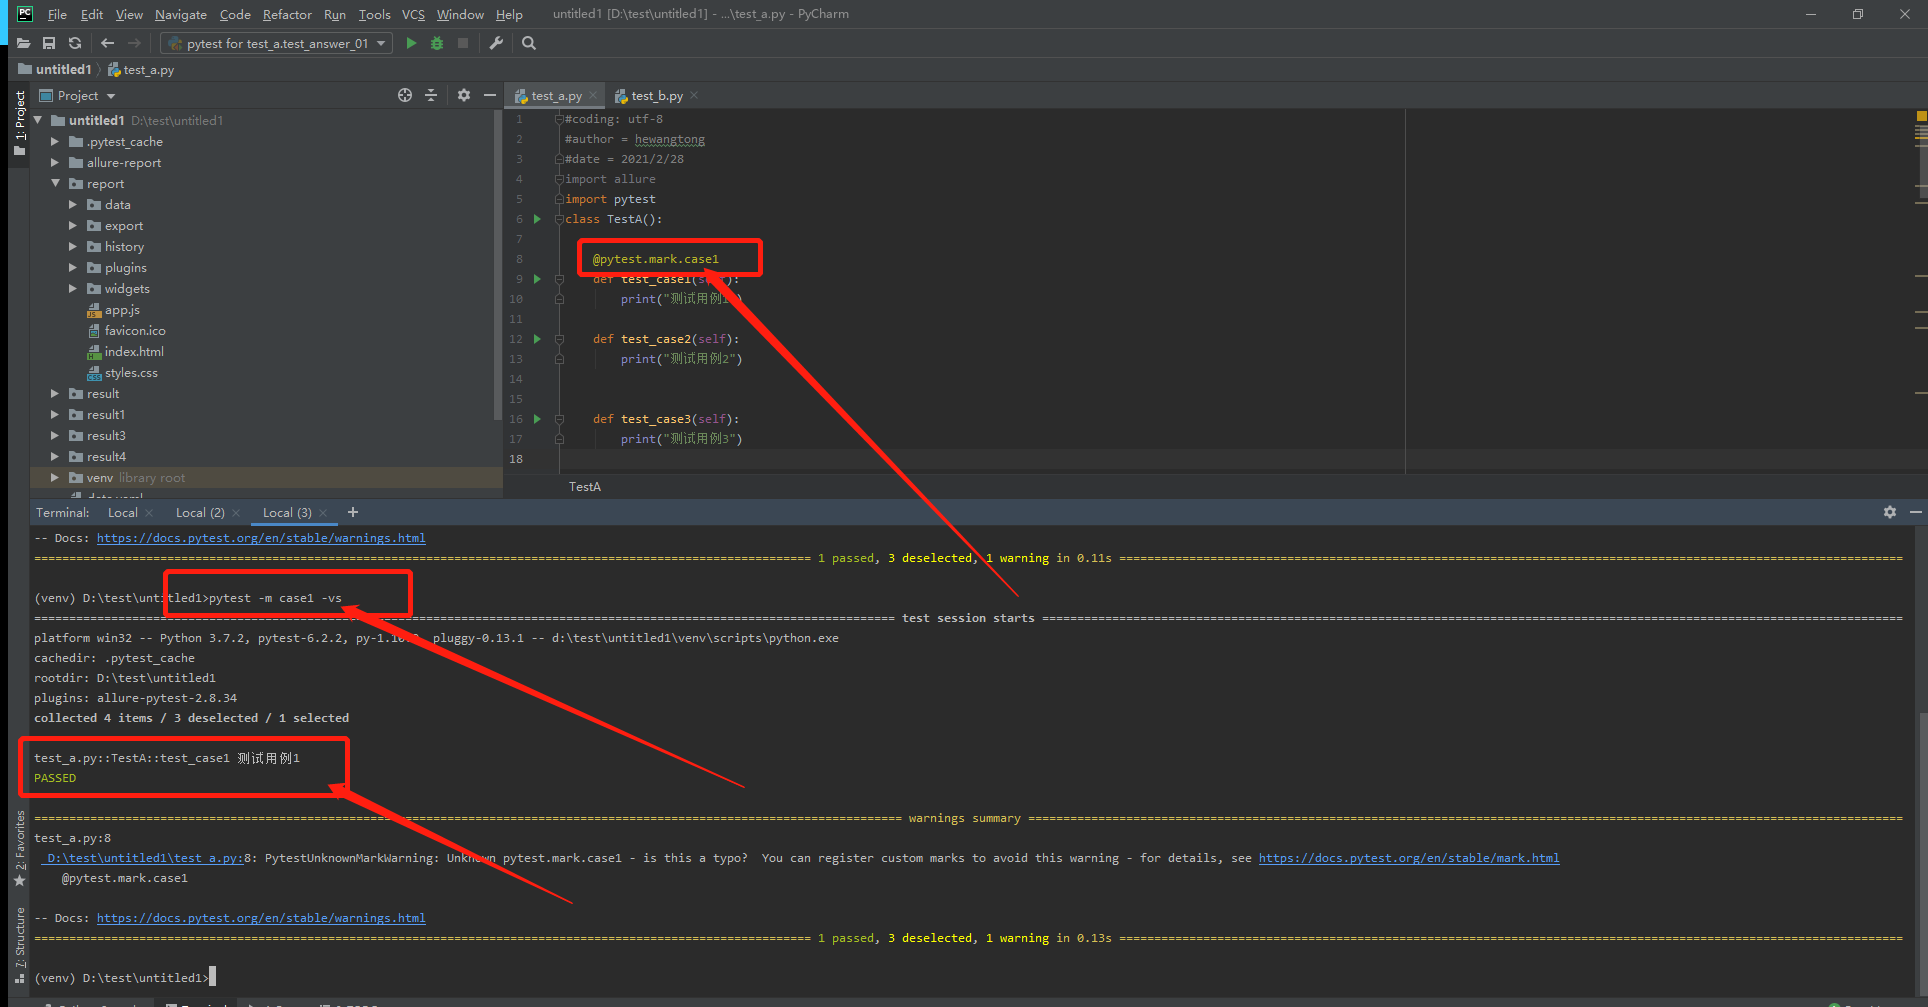Click the locate/scroll-from-source target icon

405,95
